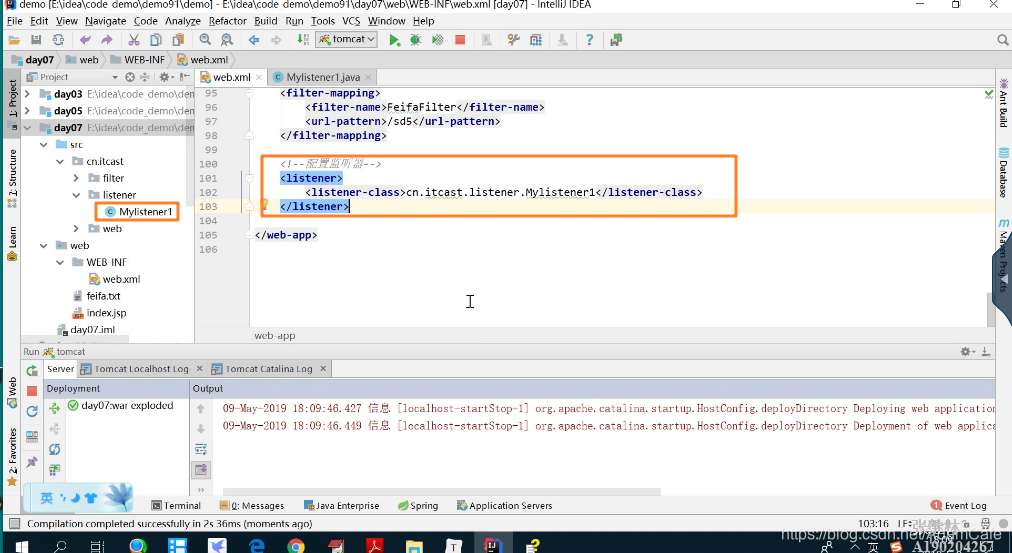This screenshot has height=553, width=1012.
Task: Click the Open folder toolbar icon
Action: click(x=14, y=40)
